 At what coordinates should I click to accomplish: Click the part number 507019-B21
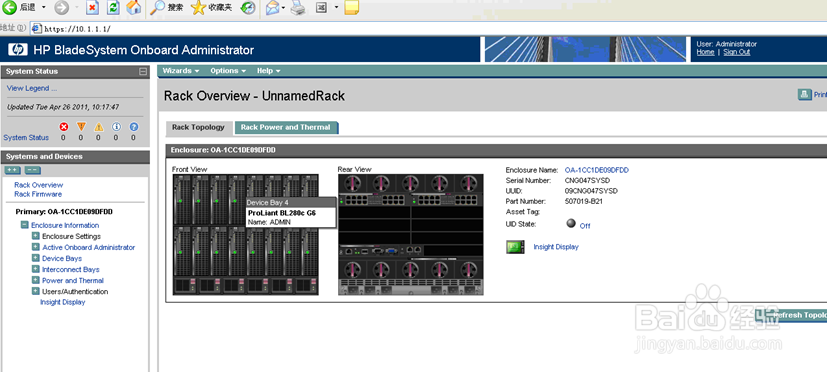(585, 201)
